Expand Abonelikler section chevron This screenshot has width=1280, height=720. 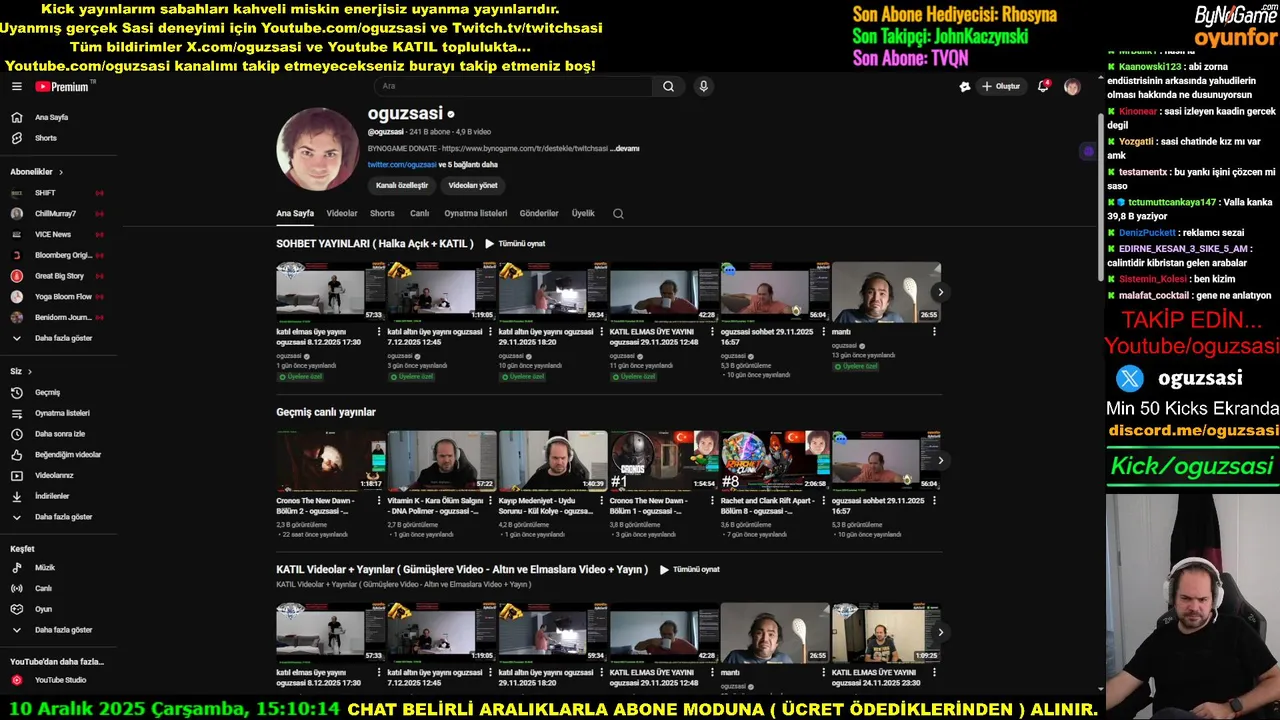pyautogui.click(x=60, y=172)
